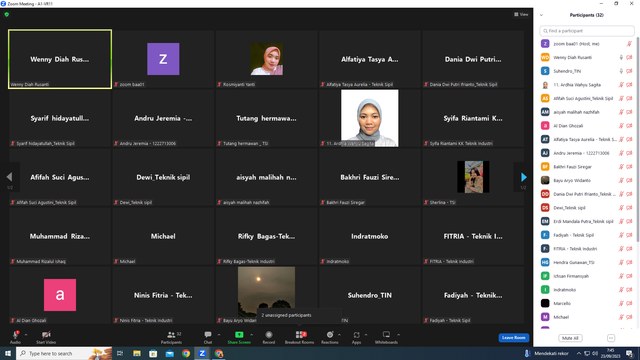Click inside Find a participant field
This screenshot has width=640, height=360.
click(587, 31)
